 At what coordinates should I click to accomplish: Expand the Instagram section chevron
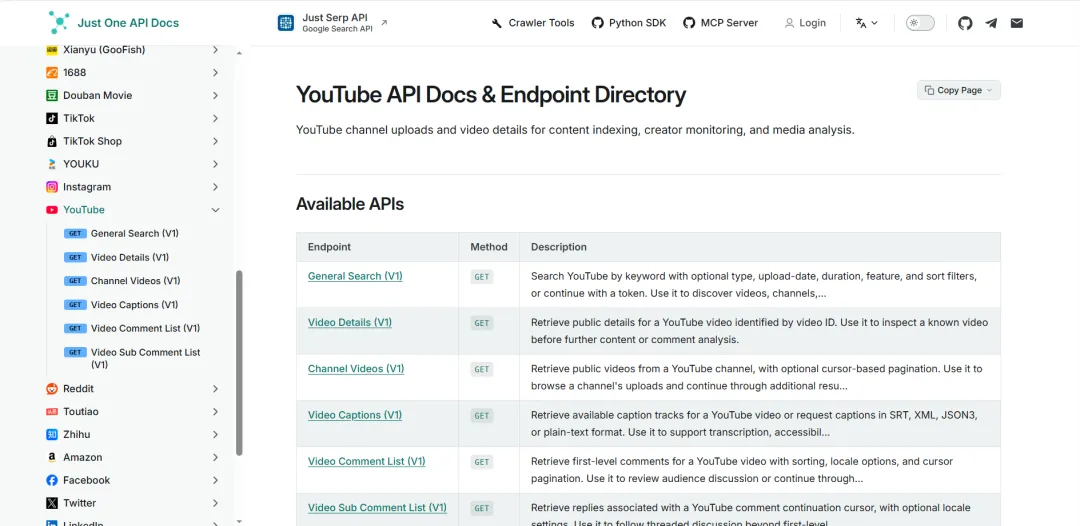216,187
